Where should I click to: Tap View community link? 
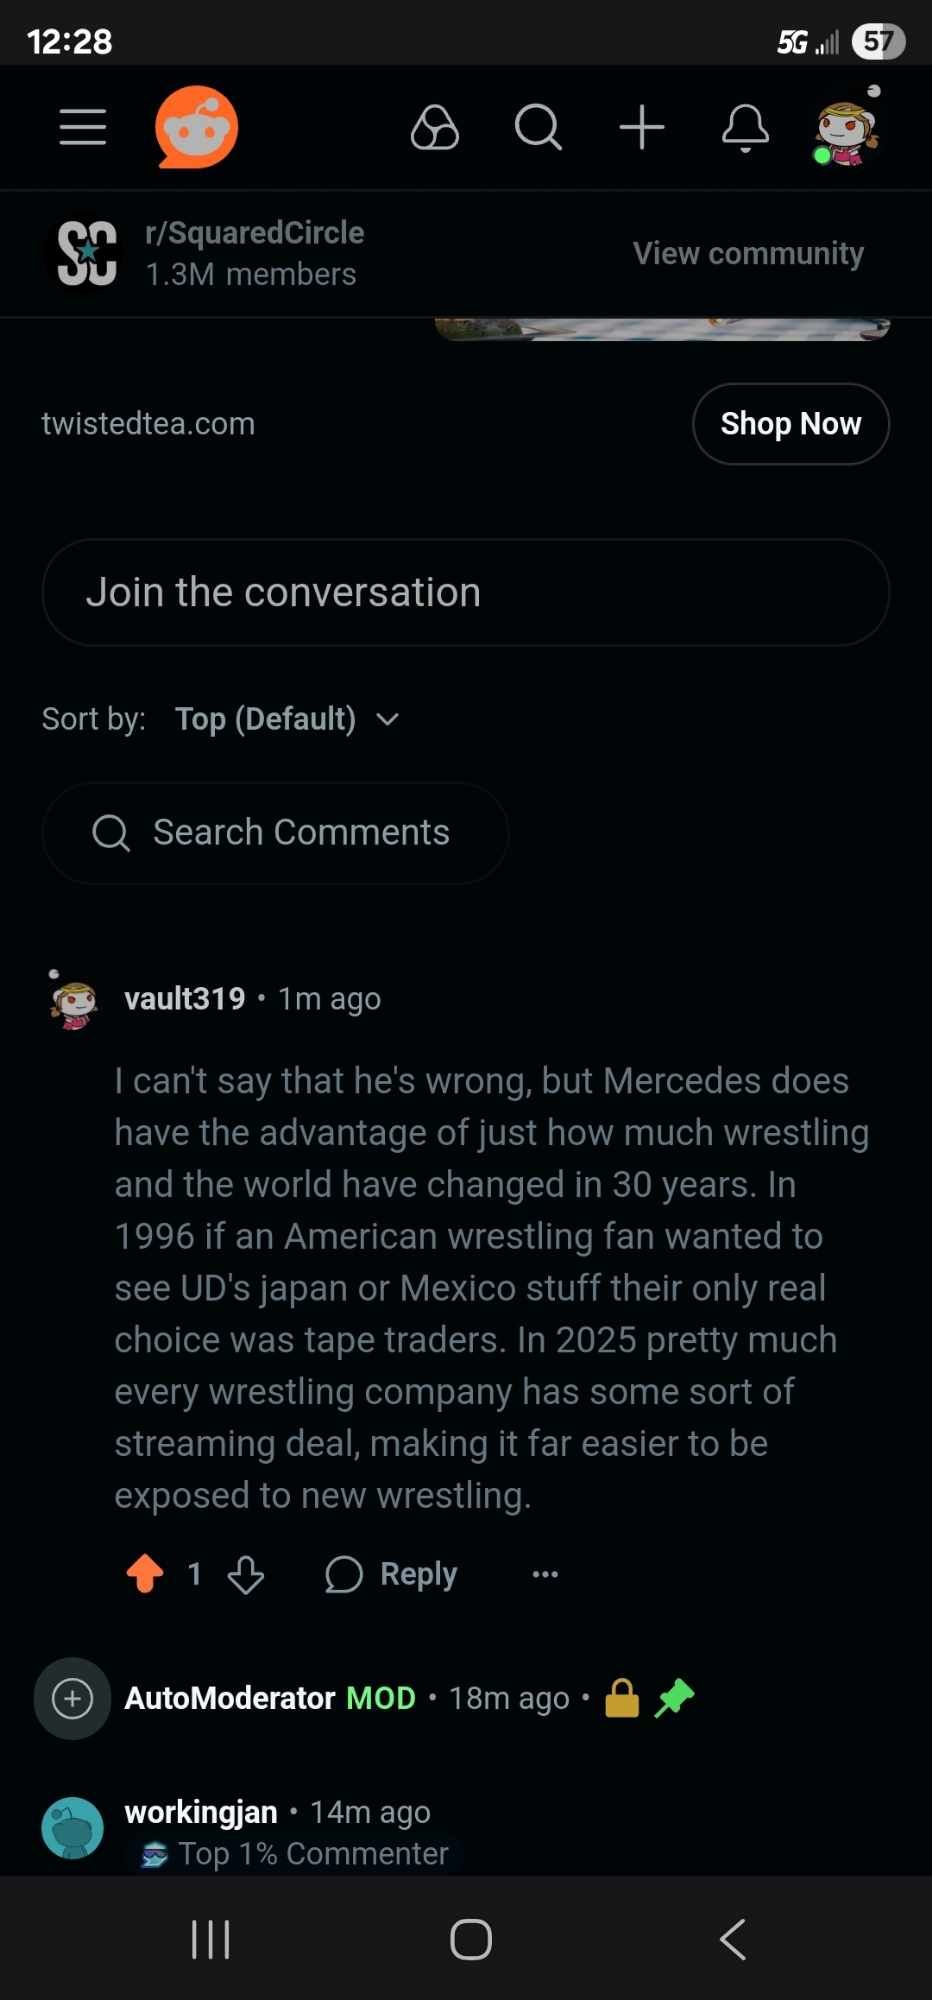(748, 253)
